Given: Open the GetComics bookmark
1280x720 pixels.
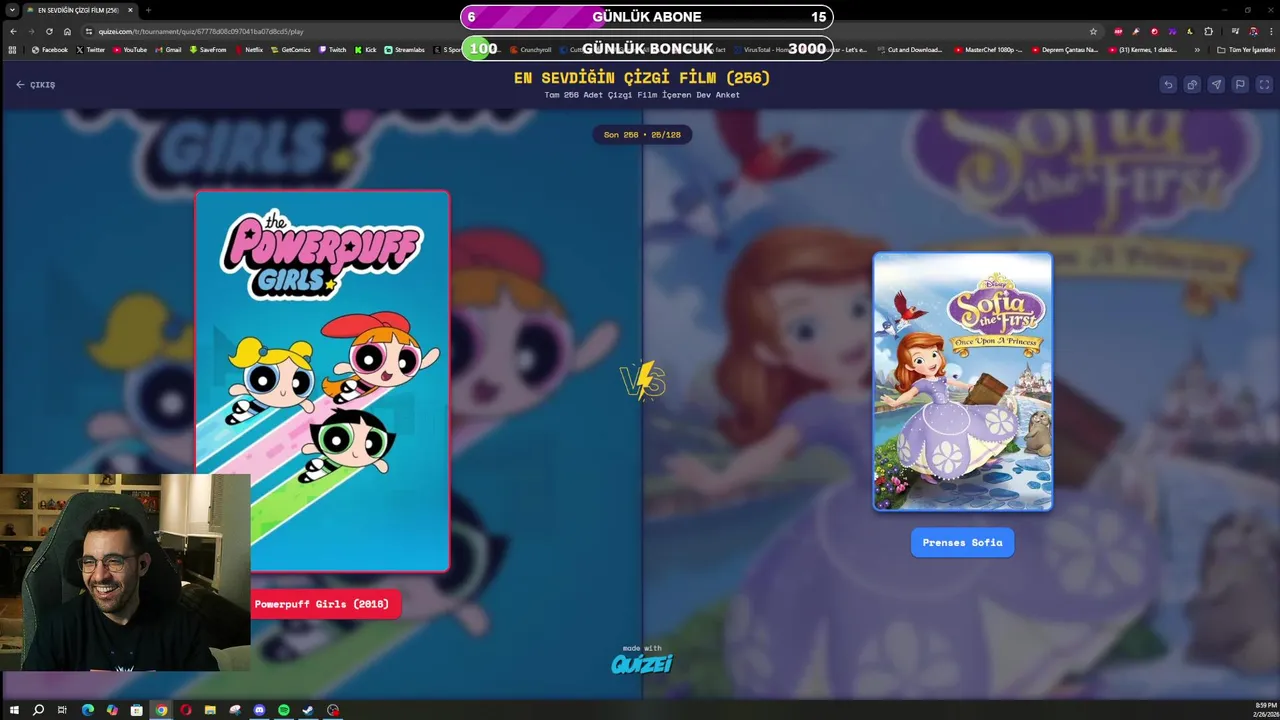Looking at the screenshot, I should [291, 49].
